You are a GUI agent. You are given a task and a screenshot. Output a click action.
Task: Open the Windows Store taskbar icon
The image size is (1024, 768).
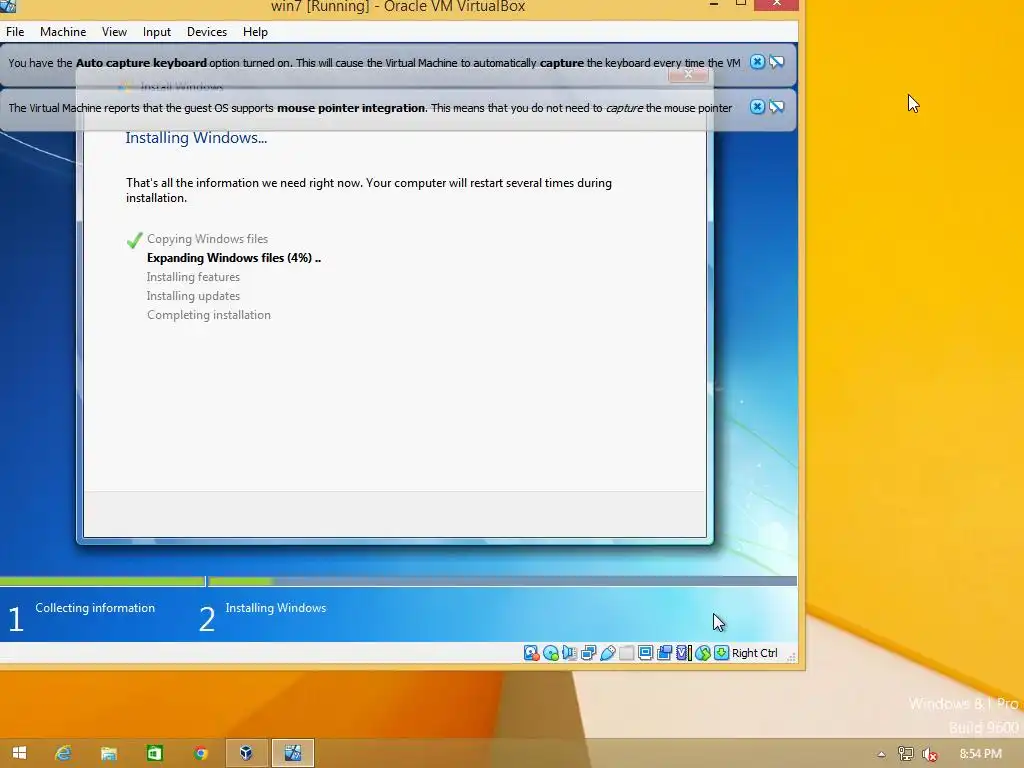(155, 753)
